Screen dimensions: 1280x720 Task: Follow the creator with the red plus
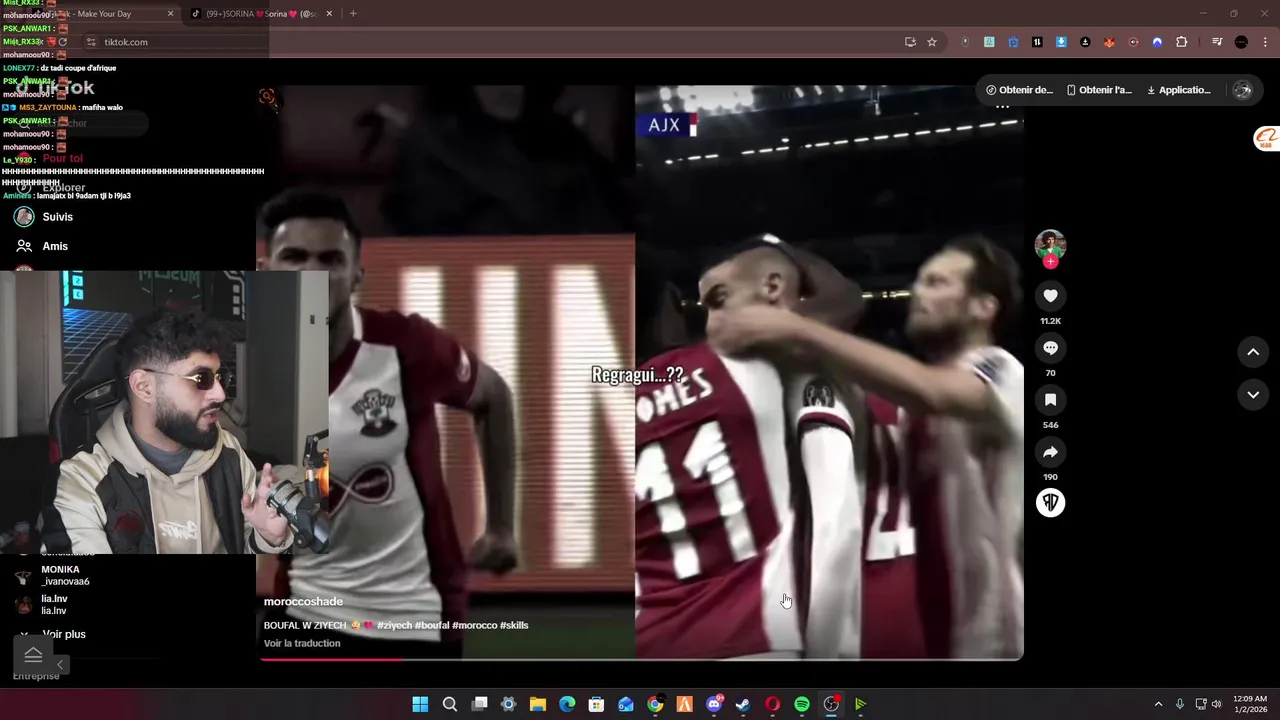[x=1050, y=262]
